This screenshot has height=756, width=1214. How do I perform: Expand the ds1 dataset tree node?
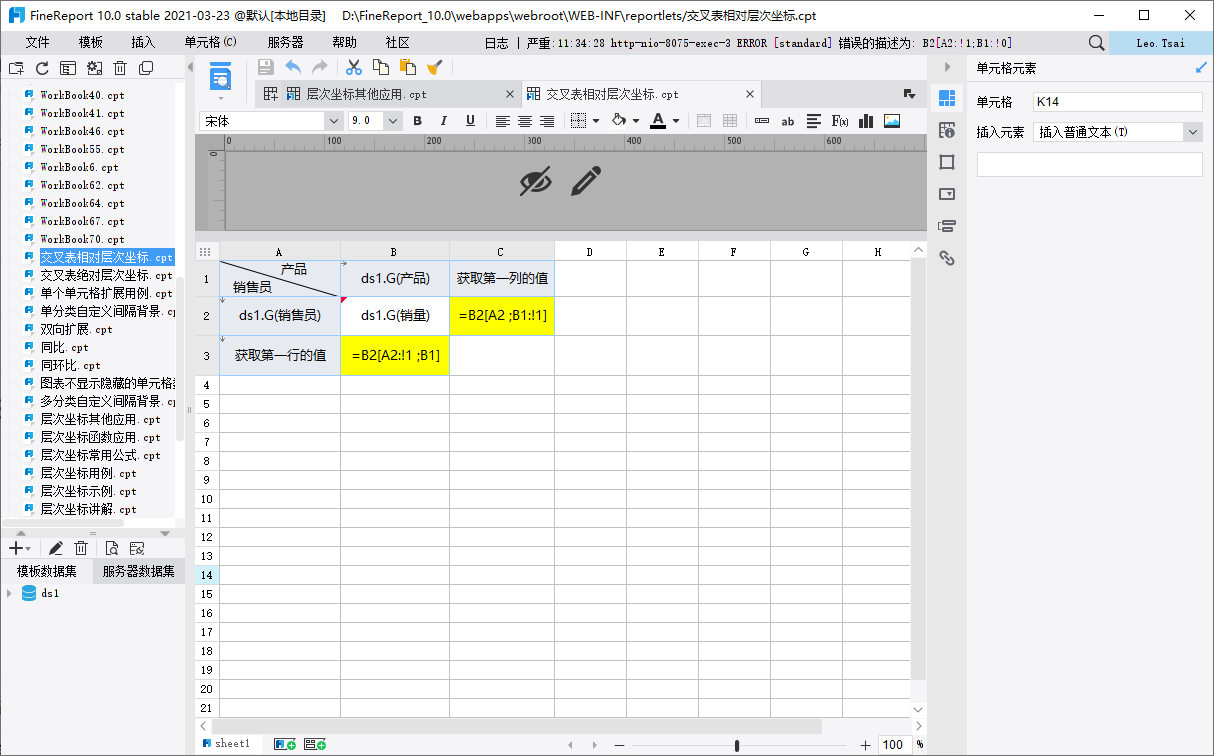9,593
